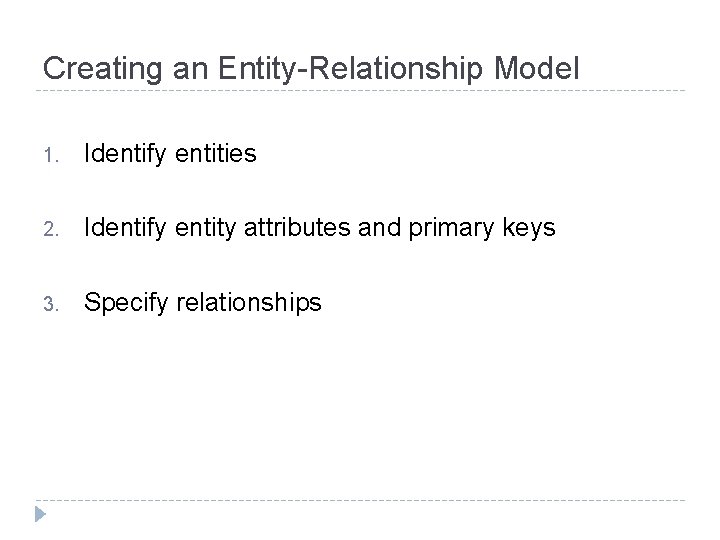
Task: Click the dashed line above the footer arrow
Action: click(x=360, y=500)
